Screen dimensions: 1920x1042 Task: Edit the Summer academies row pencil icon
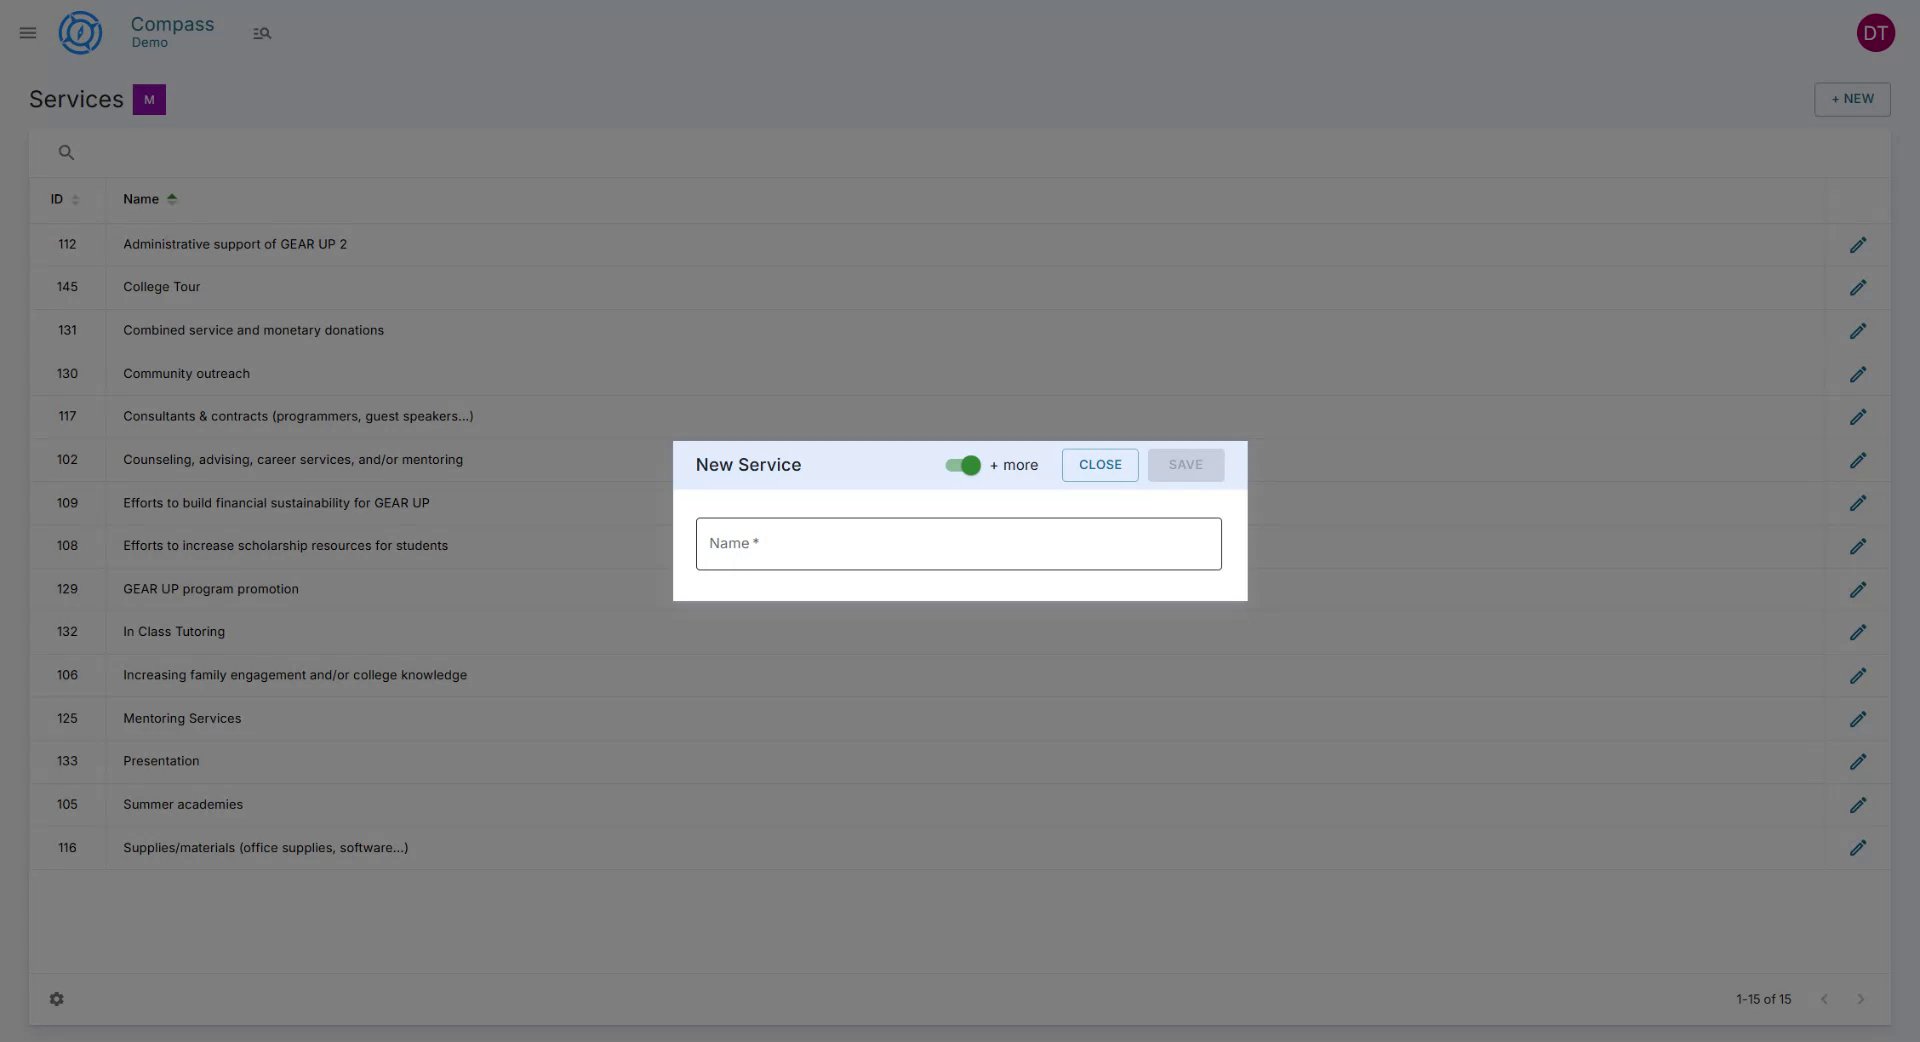coord(1858,805)
